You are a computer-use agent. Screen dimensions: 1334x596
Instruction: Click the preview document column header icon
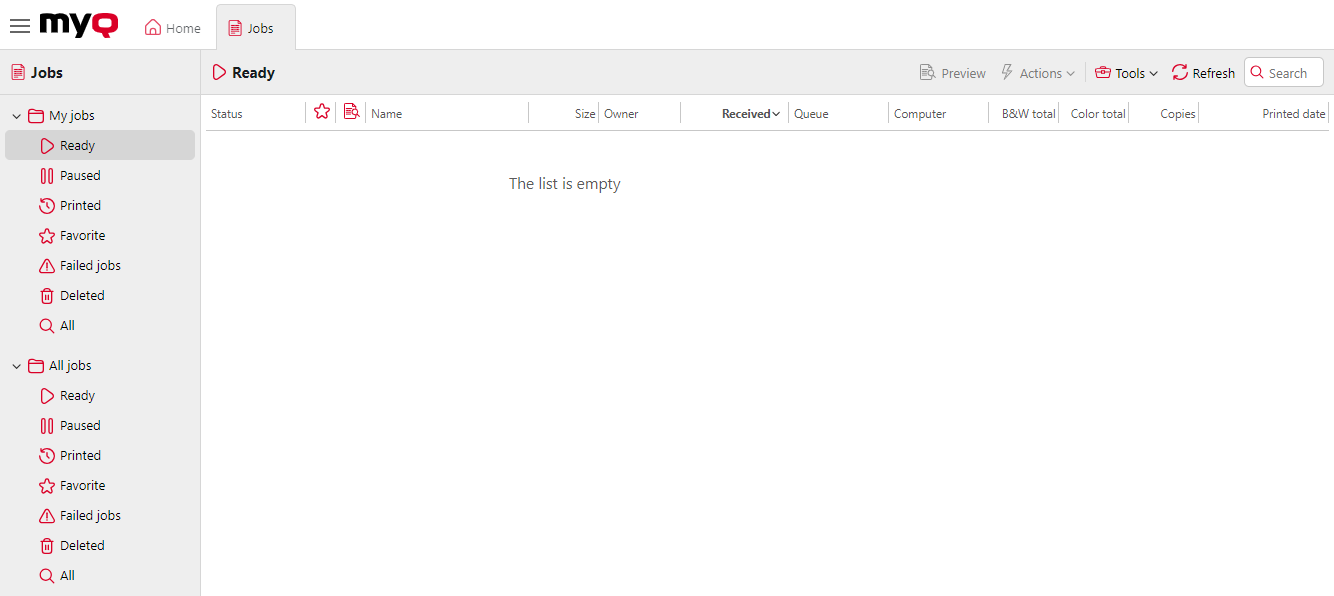pos(350,112)
